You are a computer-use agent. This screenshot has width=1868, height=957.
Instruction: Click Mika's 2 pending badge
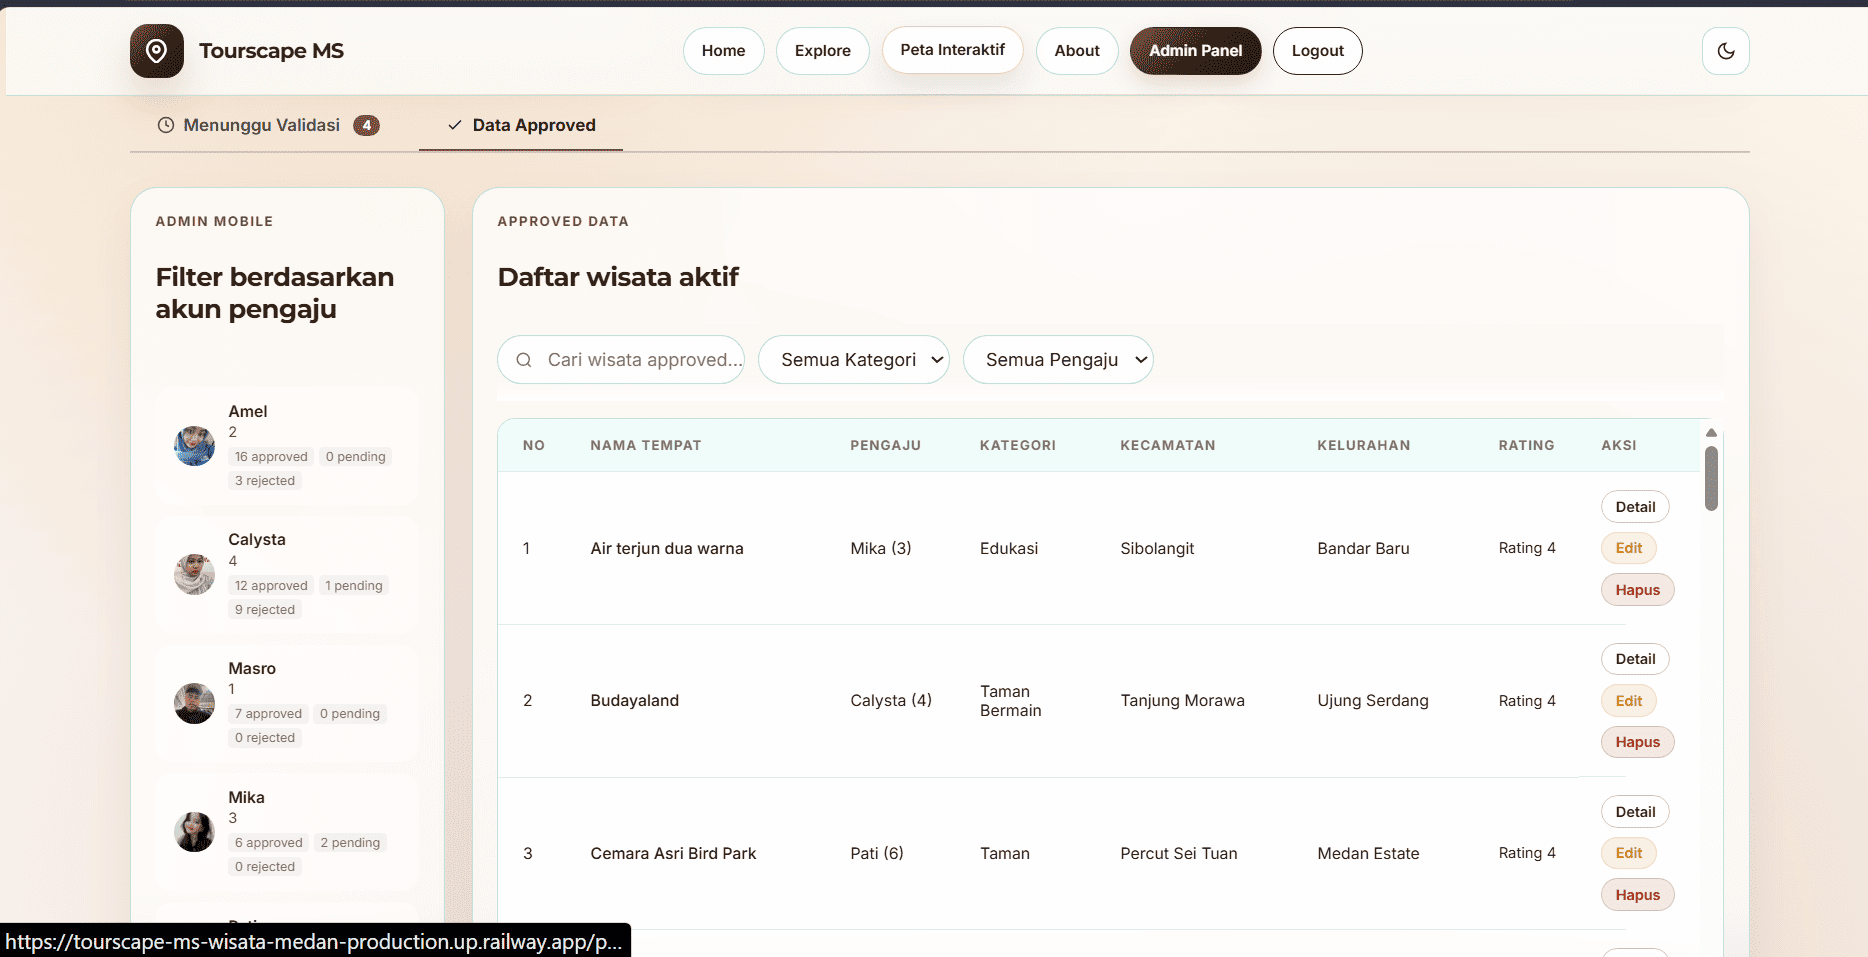(x=350, y=843)
